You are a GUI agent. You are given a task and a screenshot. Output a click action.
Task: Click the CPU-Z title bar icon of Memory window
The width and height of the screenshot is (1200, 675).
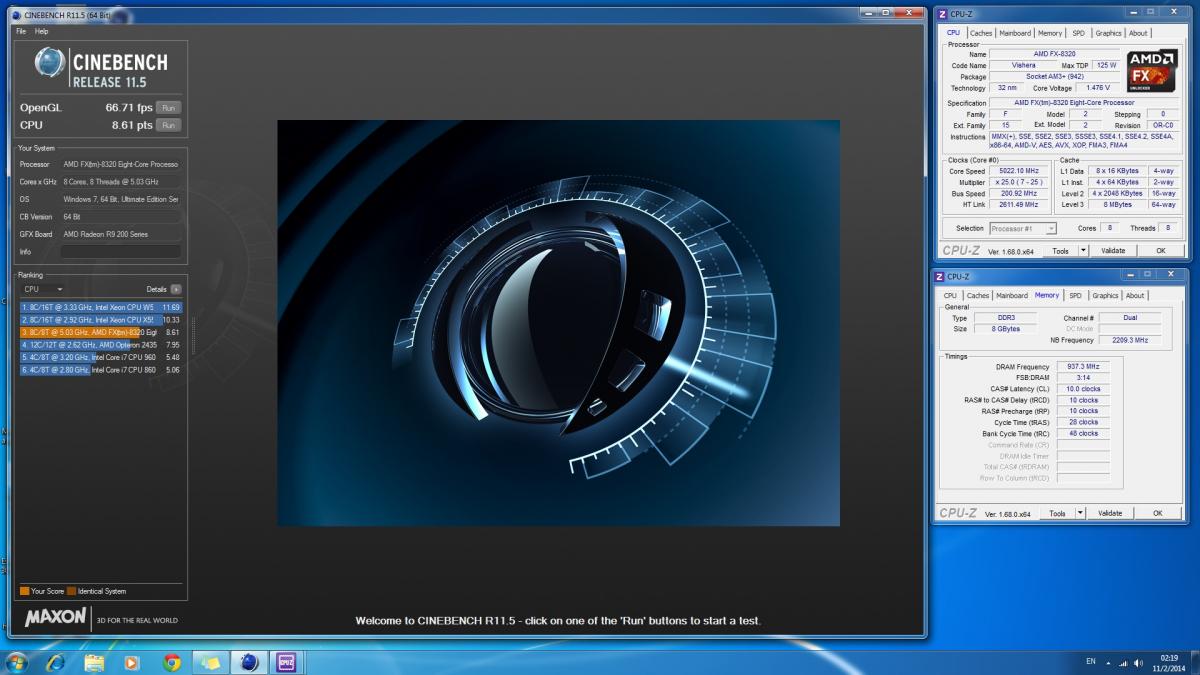940,276
